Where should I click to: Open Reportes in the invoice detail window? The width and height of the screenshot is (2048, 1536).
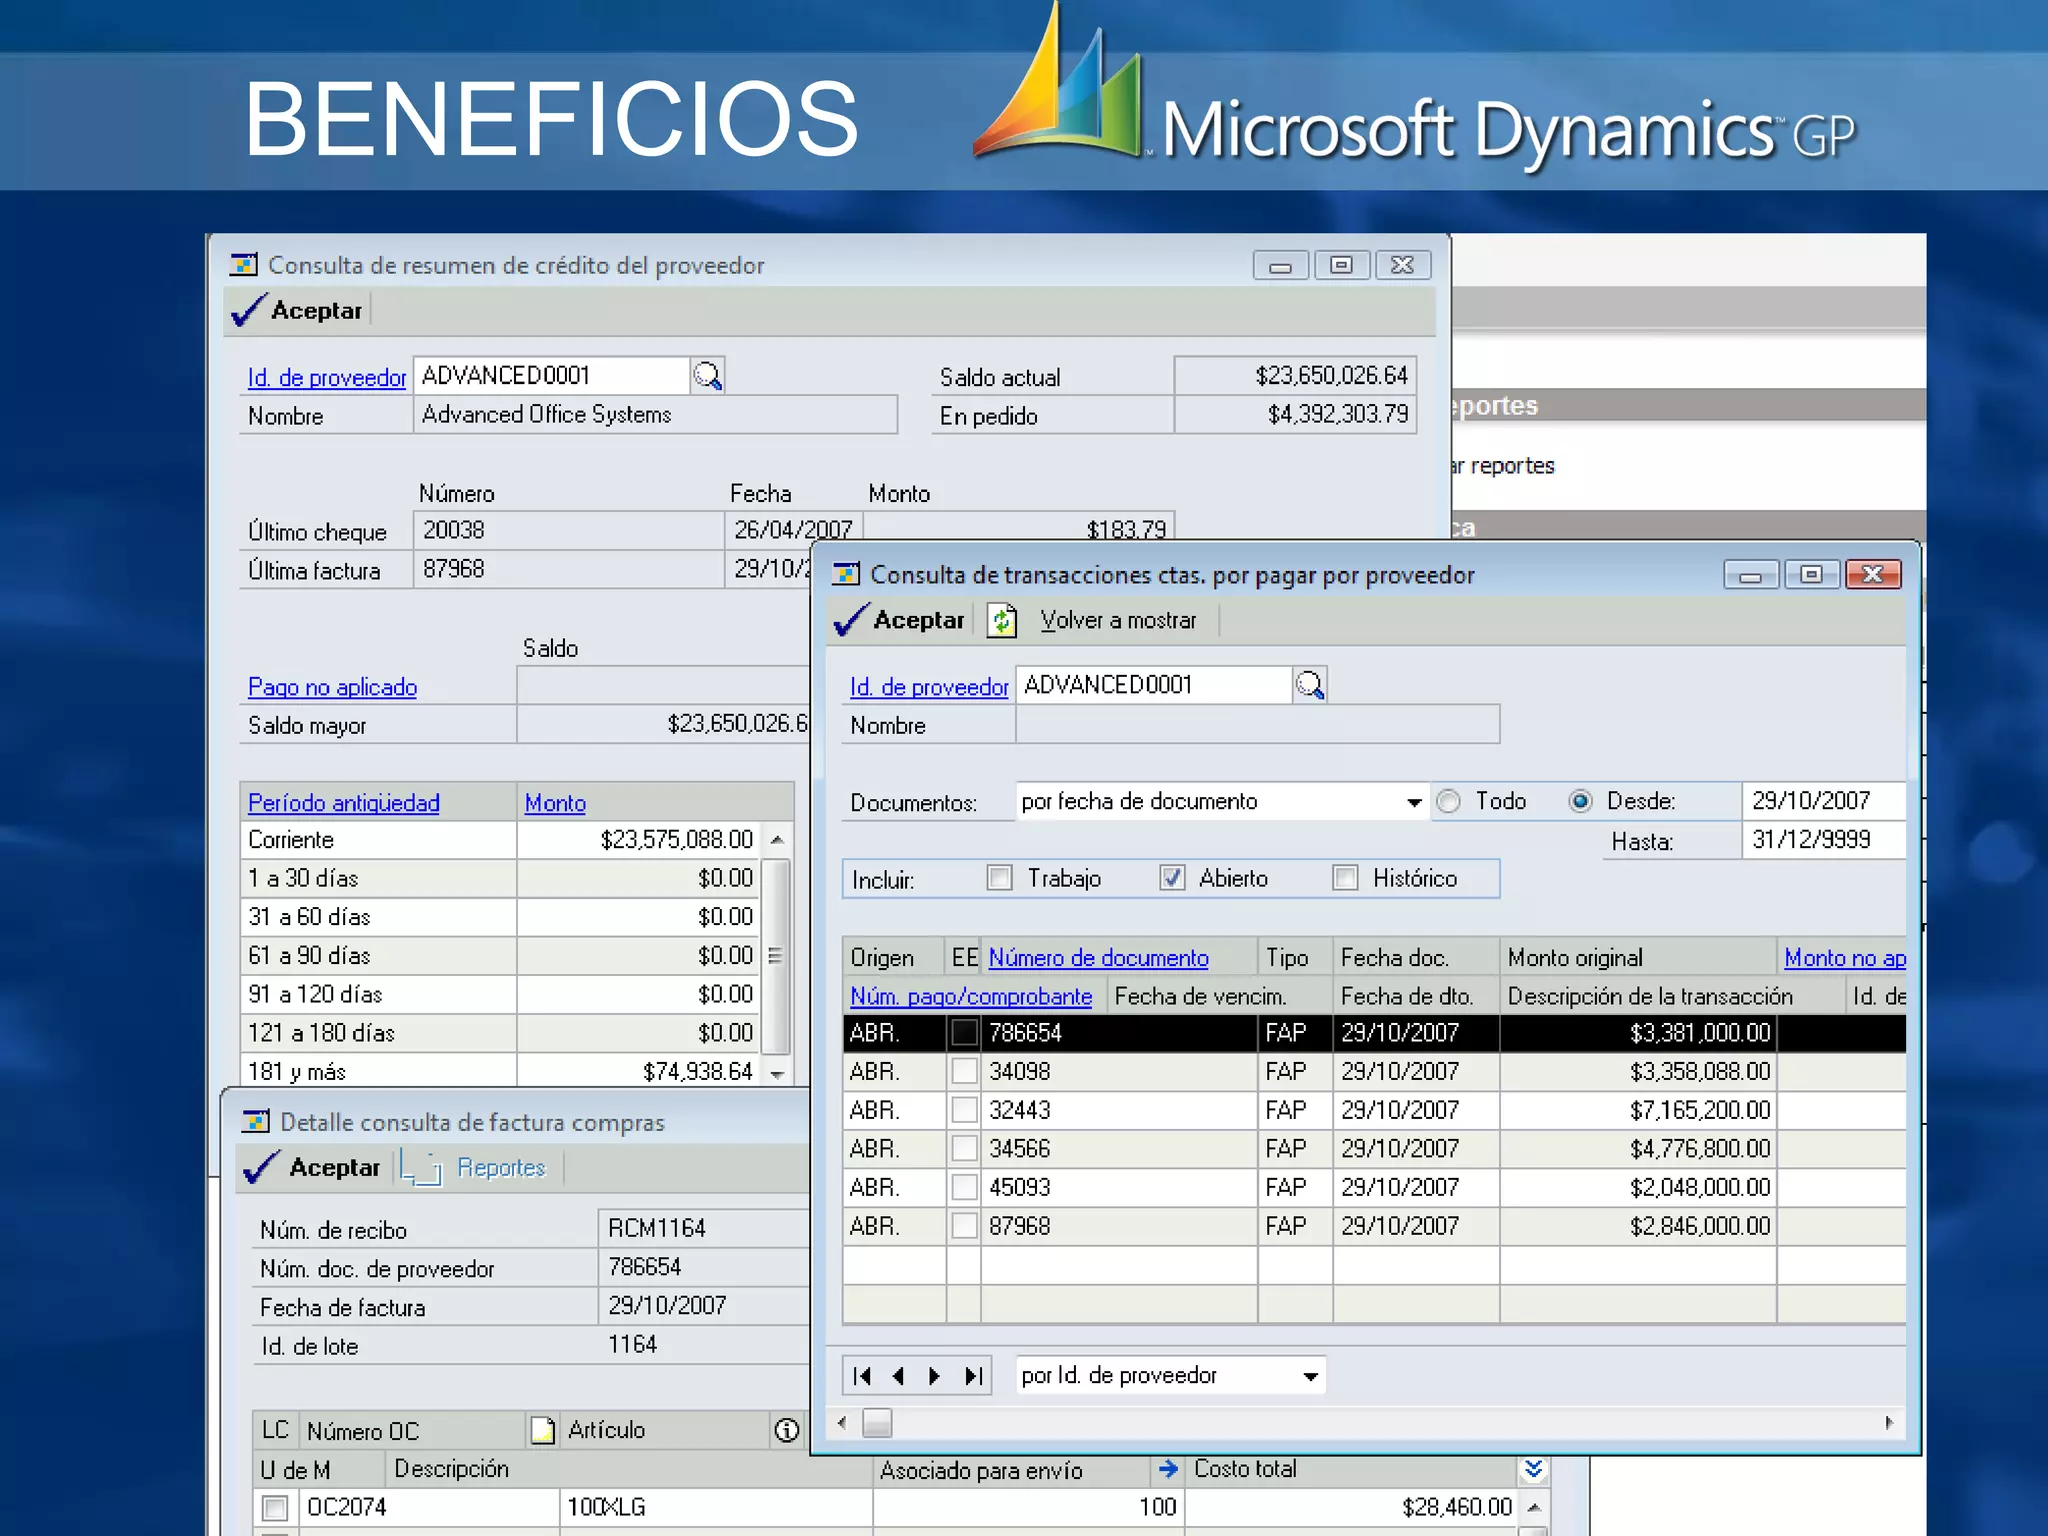(x=473, y=1168)
